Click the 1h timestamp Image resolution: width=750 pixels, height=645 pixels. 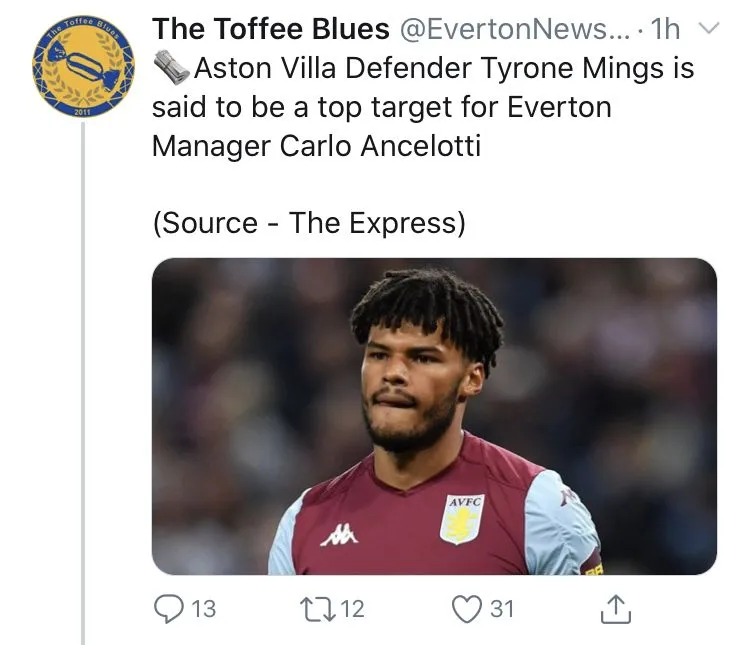(665, 30)
